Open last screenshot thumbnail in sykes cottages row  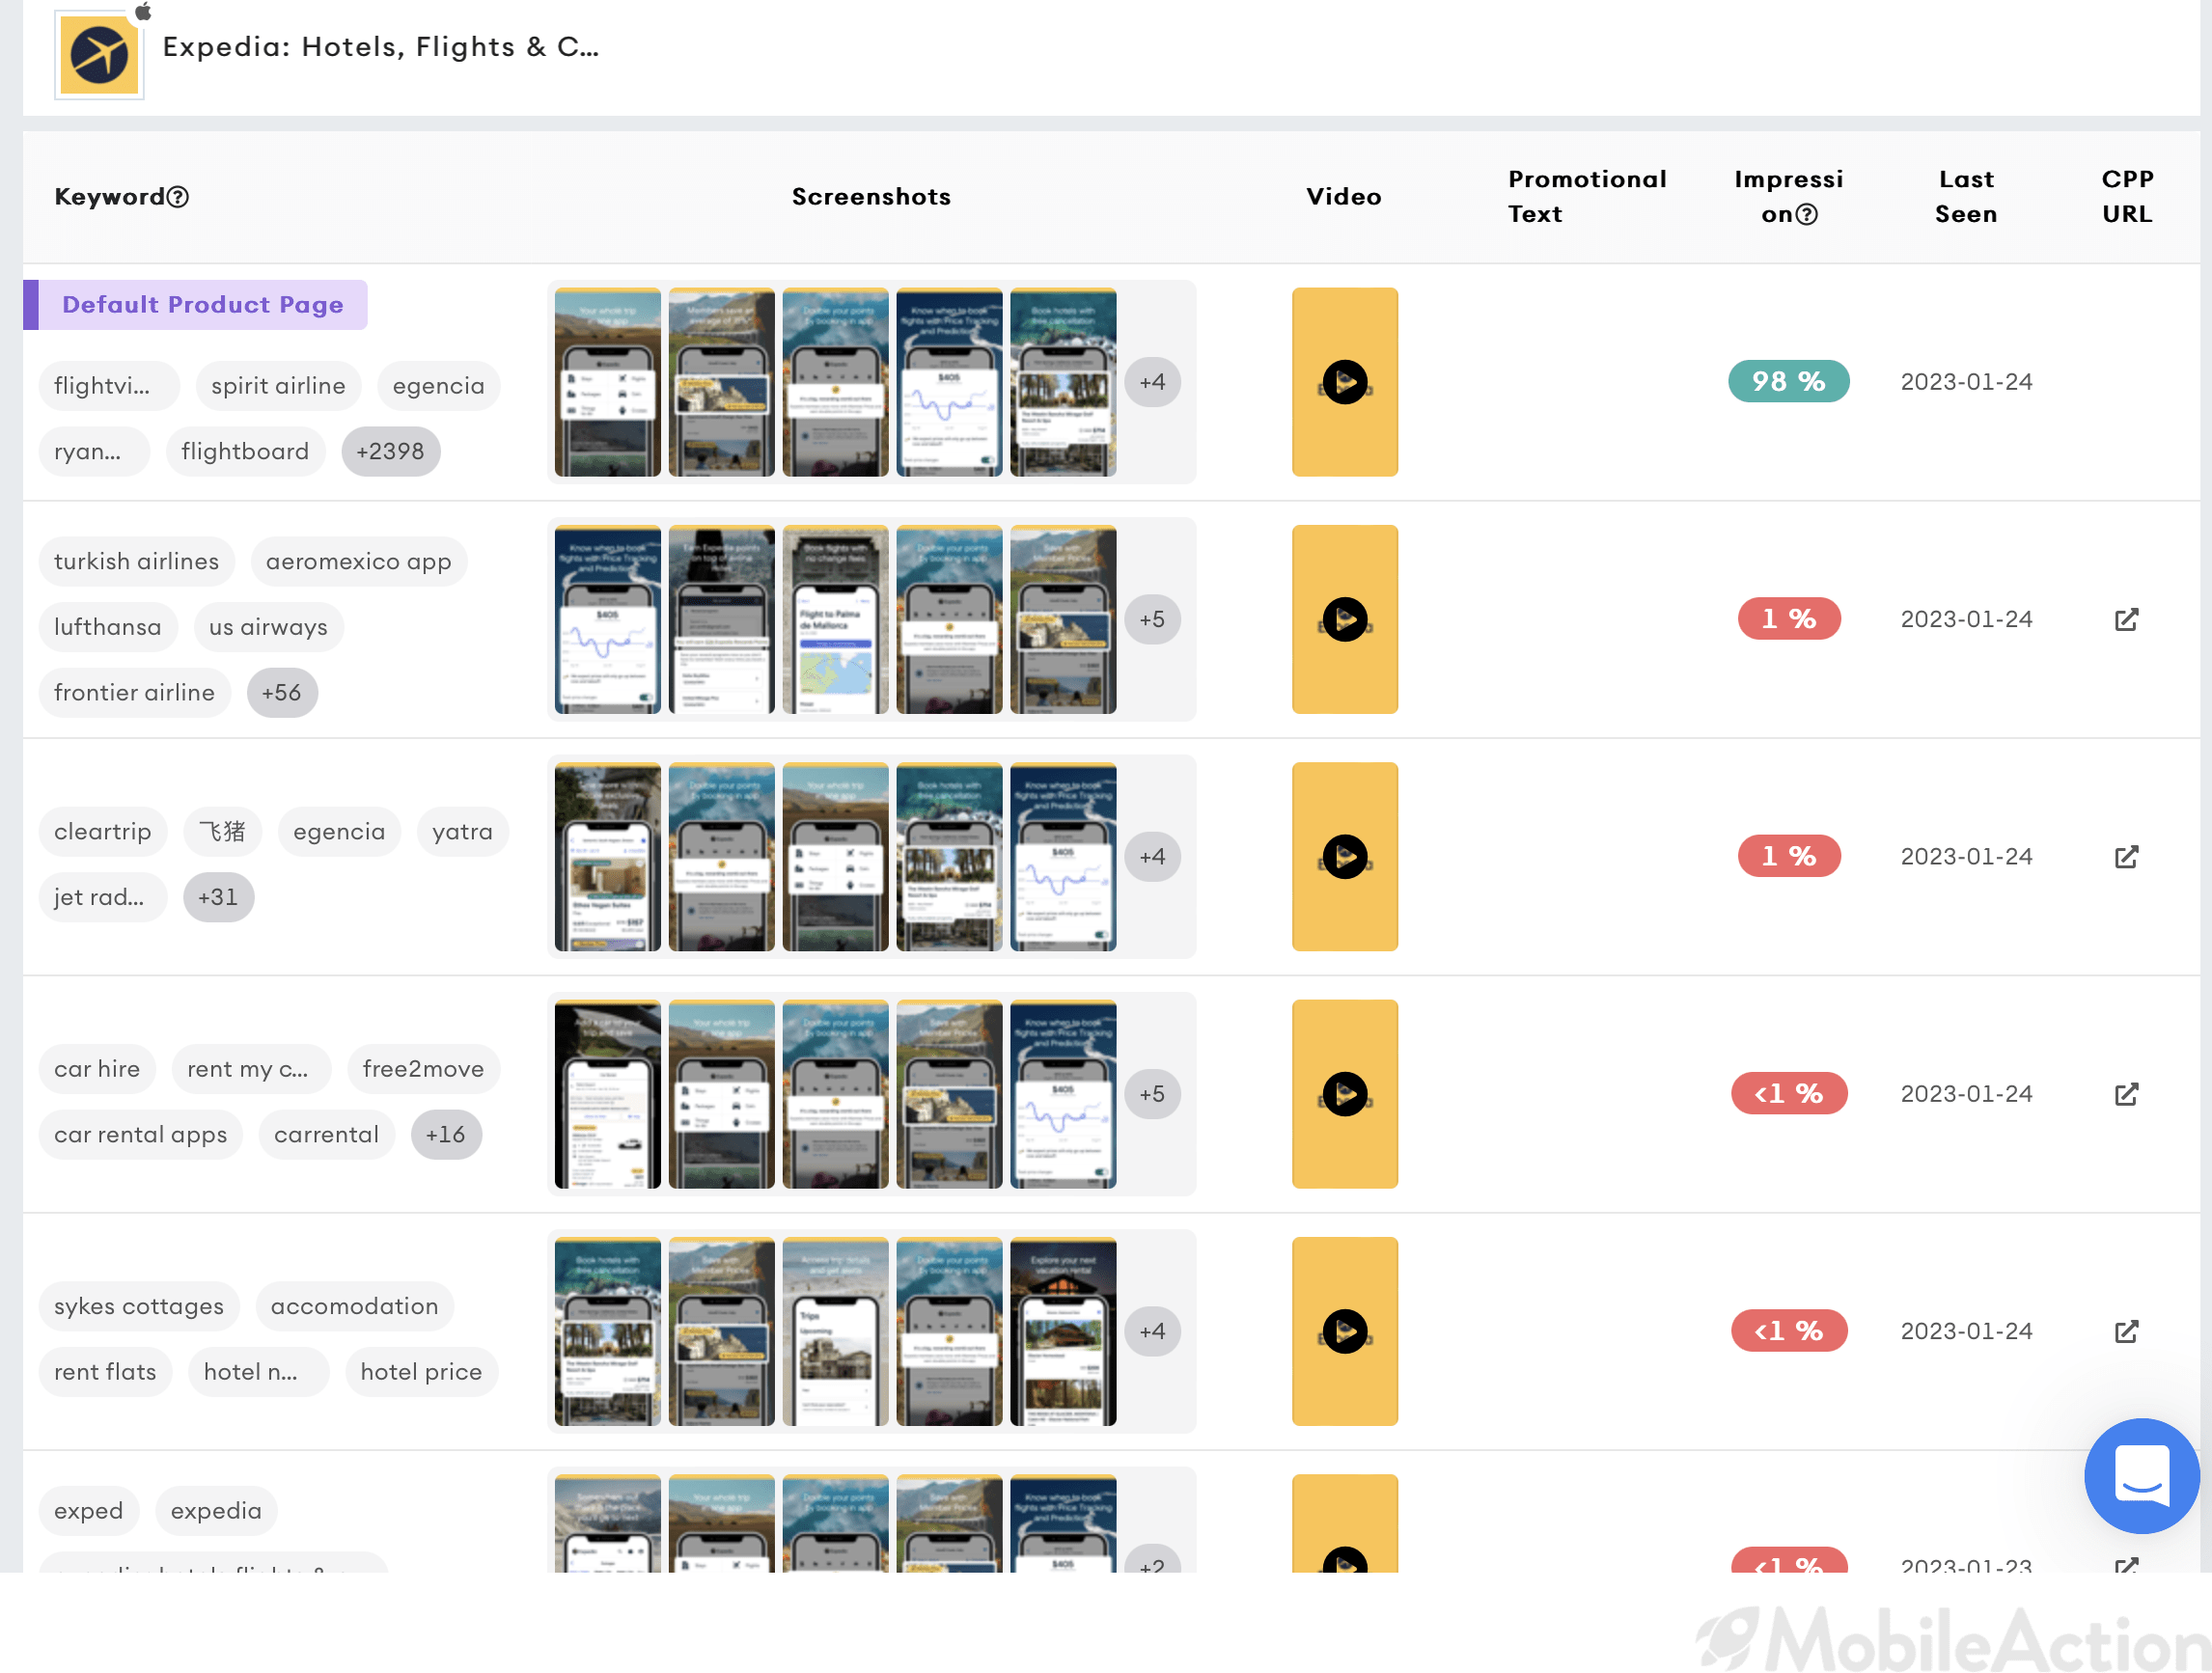[1063, 1331]
